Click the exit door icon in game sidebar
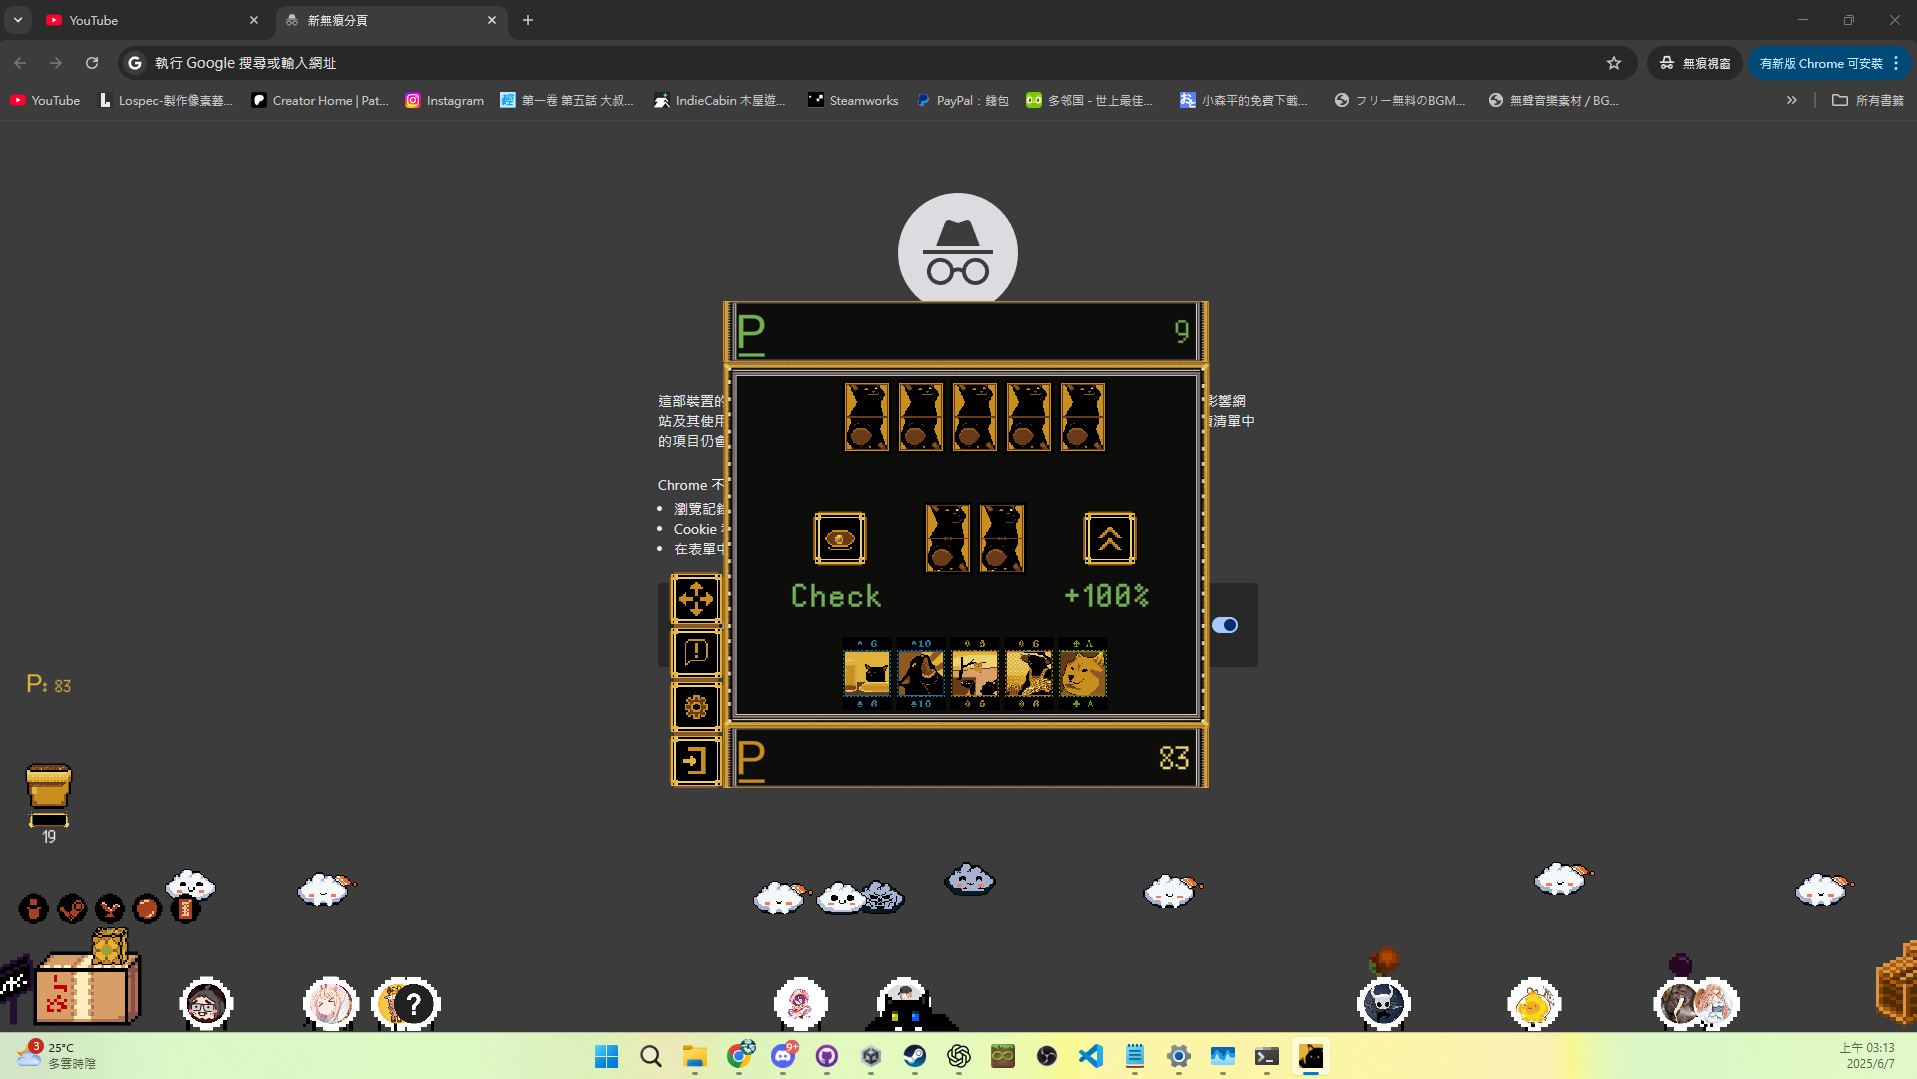The height and width of the screenshot is (1079, 1917). coord(696,761)
